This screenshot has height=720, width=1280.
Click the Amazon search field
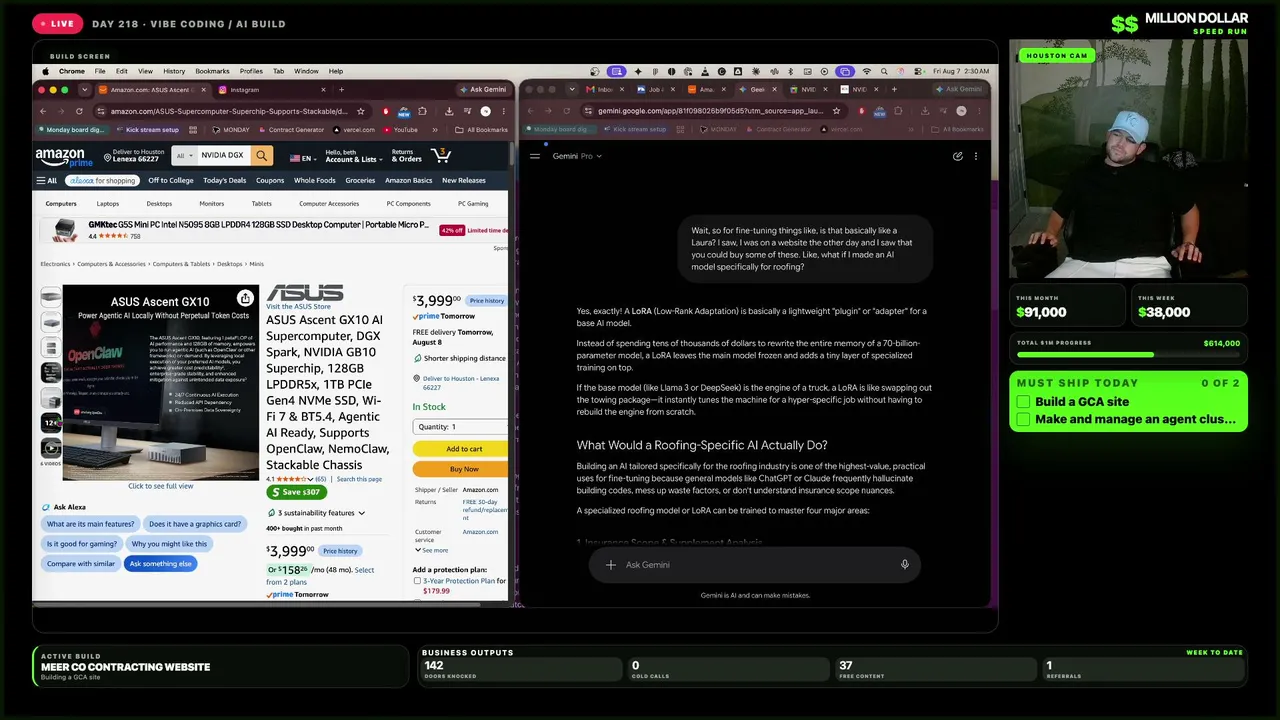coord(223,155)
